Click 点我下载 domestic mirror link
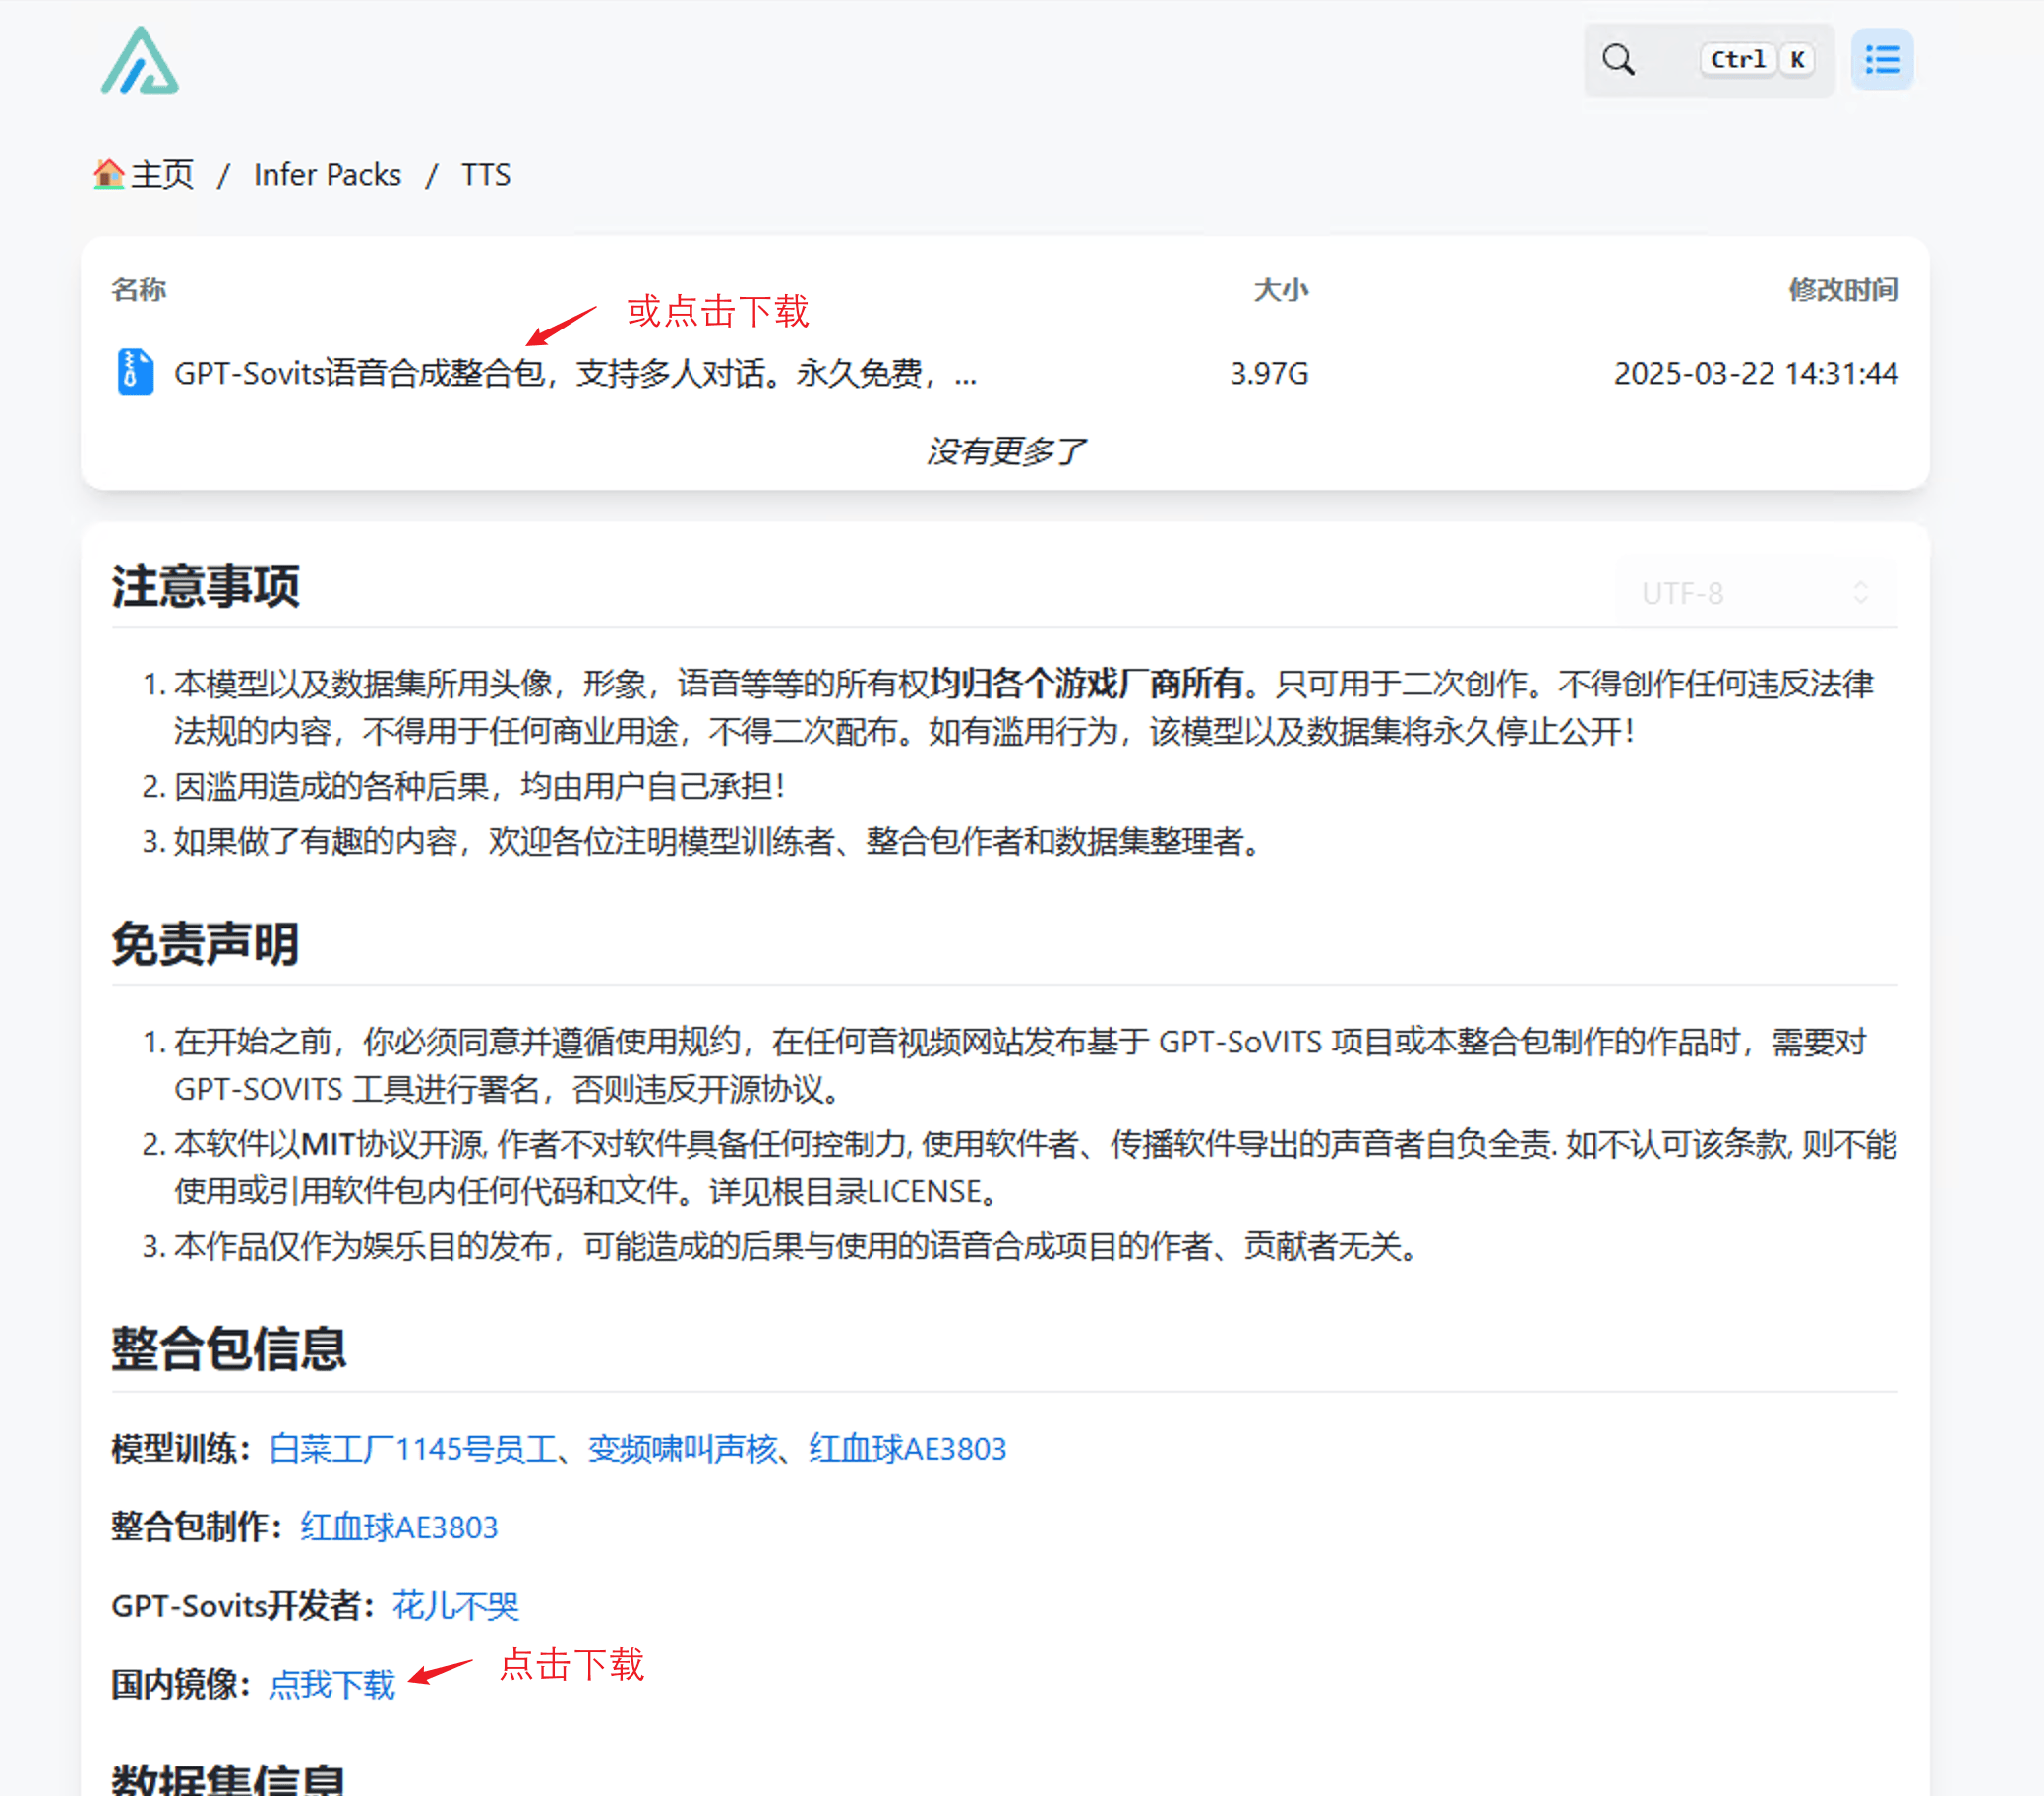The width and height of the screenshot is (2044, 1796). [332, 1684]
